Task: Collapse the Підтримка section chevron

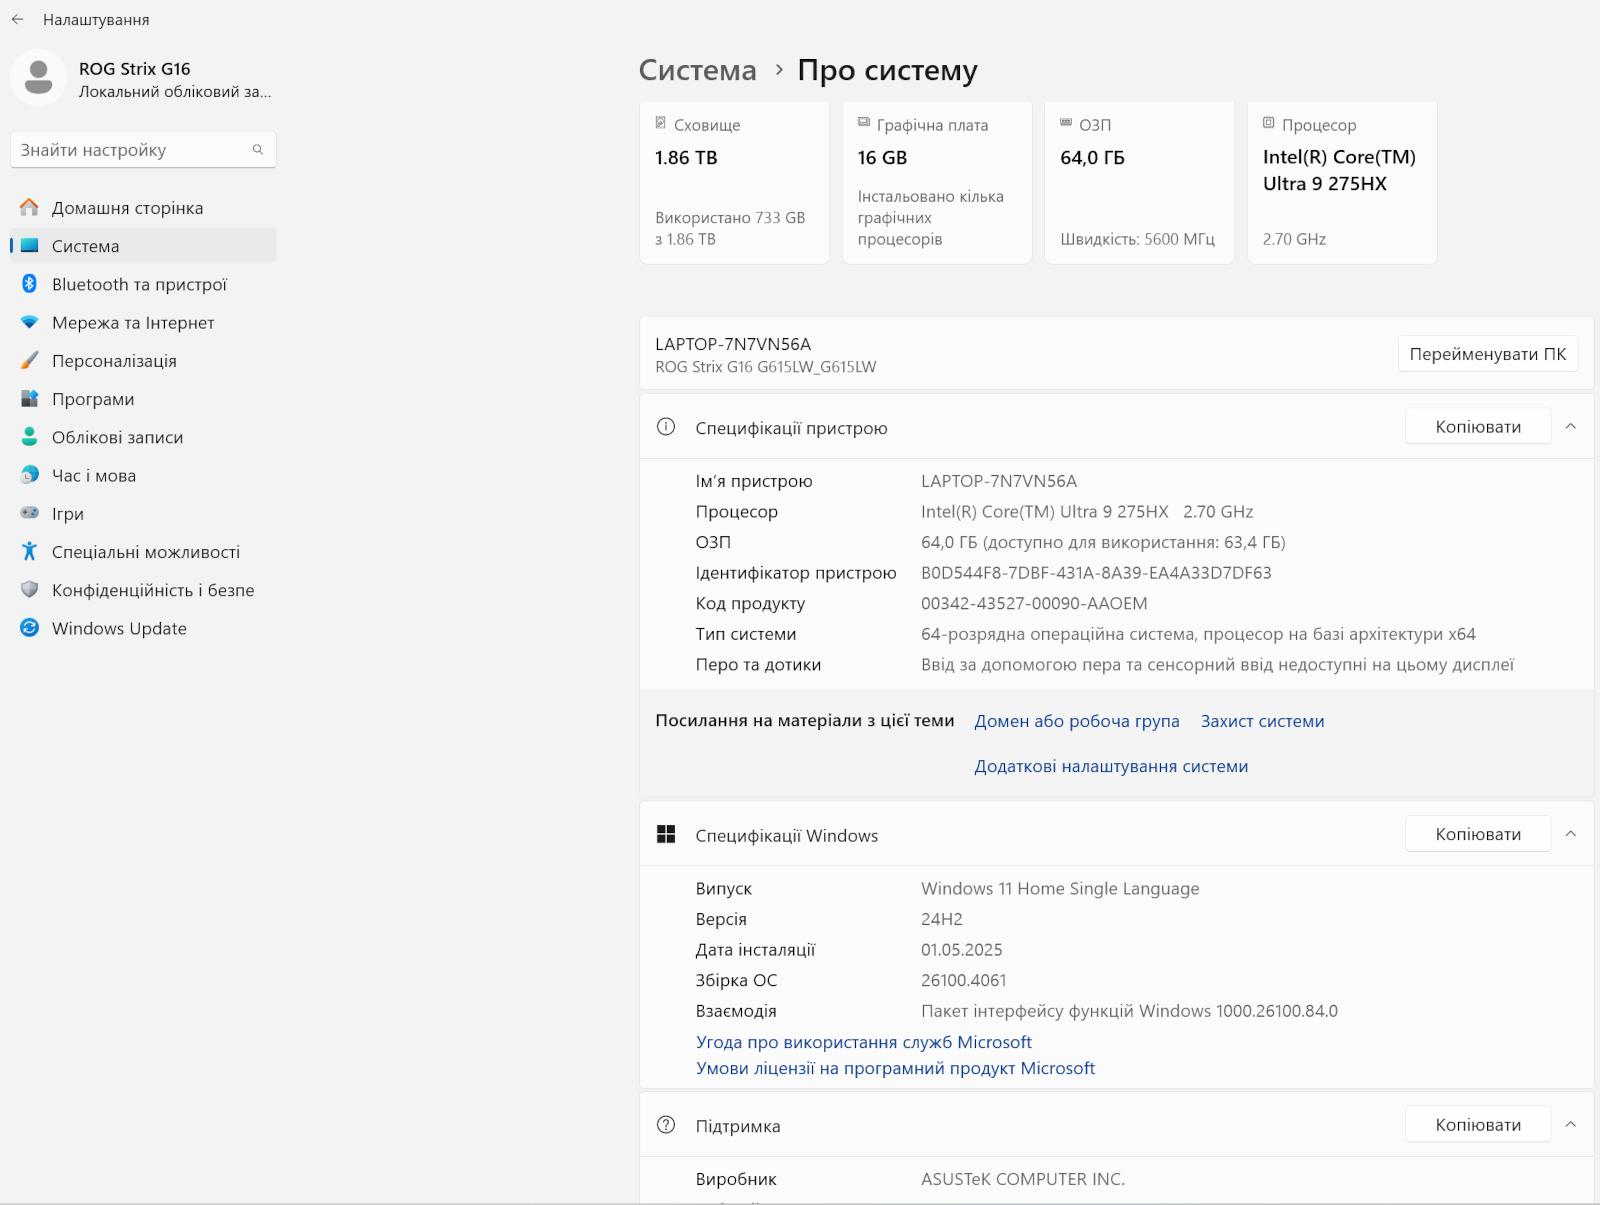Action: click(1571, 1125)
